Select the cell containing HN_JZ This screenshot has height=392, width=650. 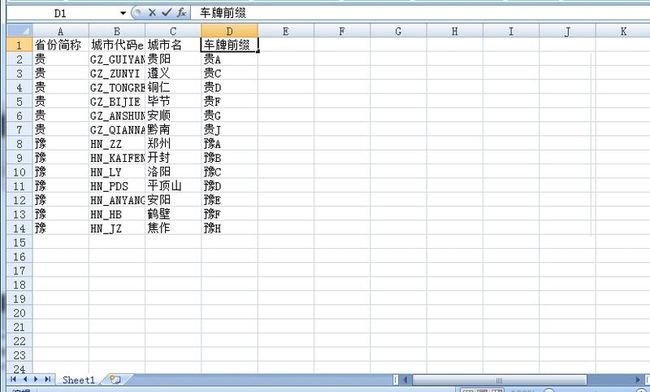117,228
